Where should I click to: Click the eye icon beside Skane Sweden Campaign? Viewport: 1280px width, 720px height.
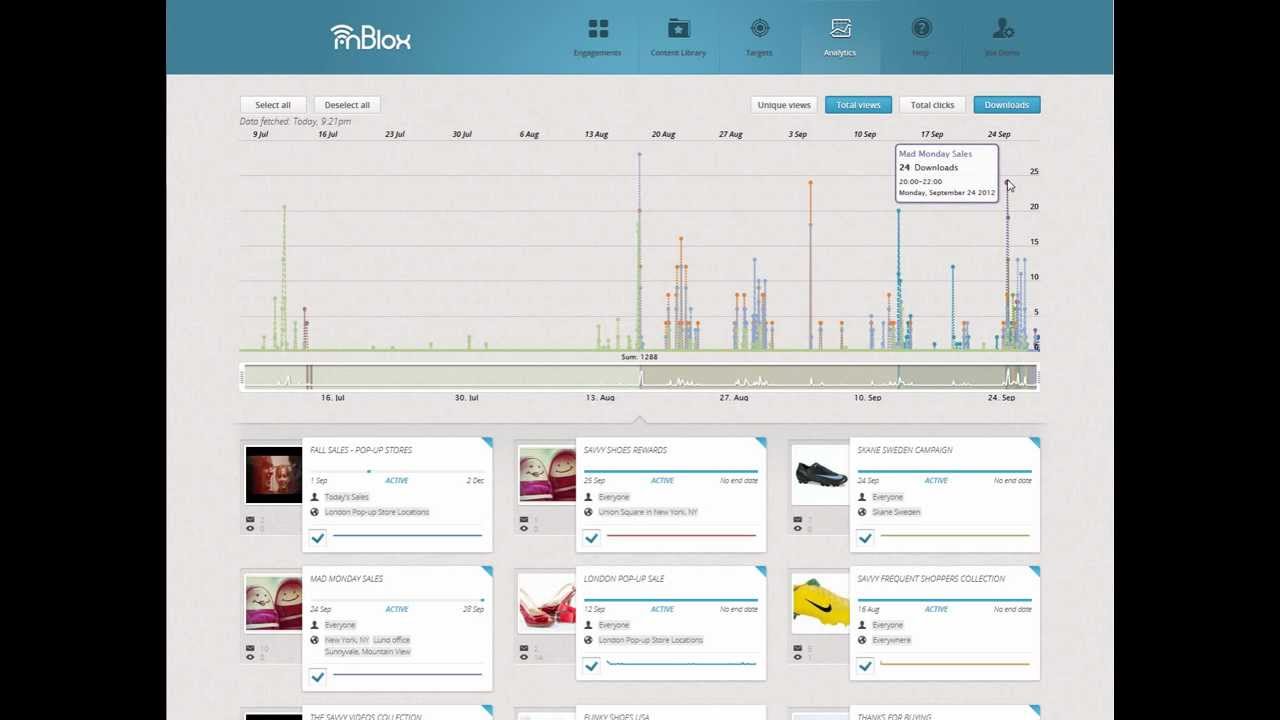tap(797, 528)
